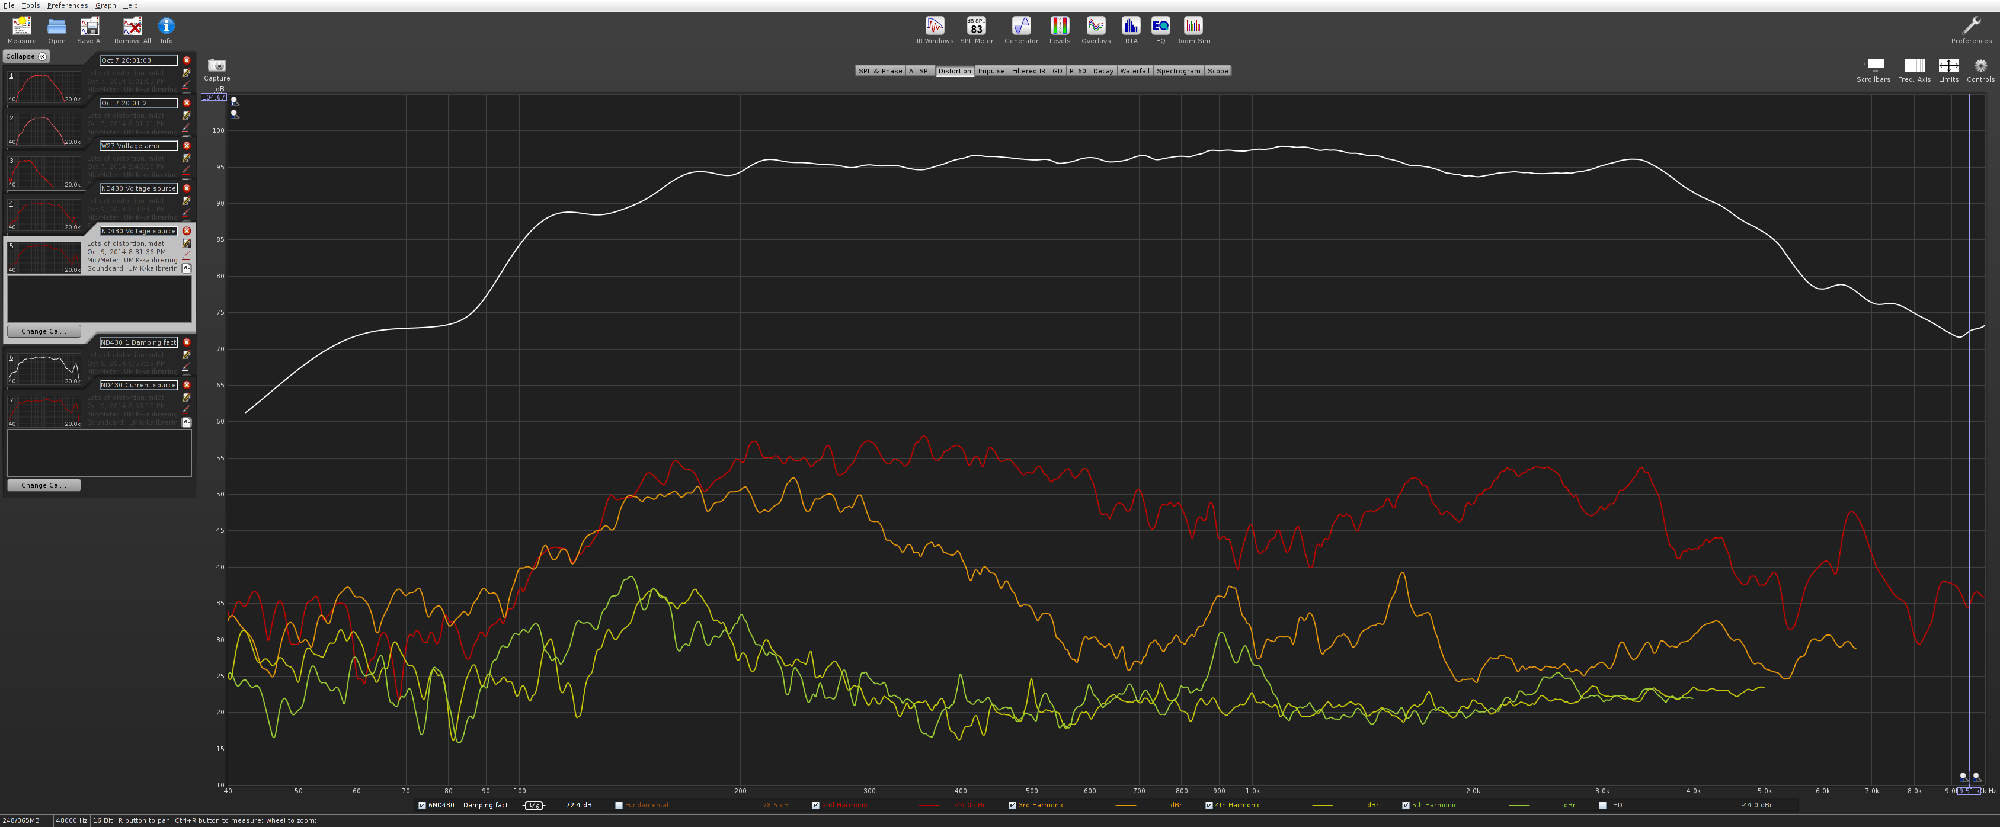Collapse the measurements panel
This screenshot has height=827, width=2000.
(27, 56)
